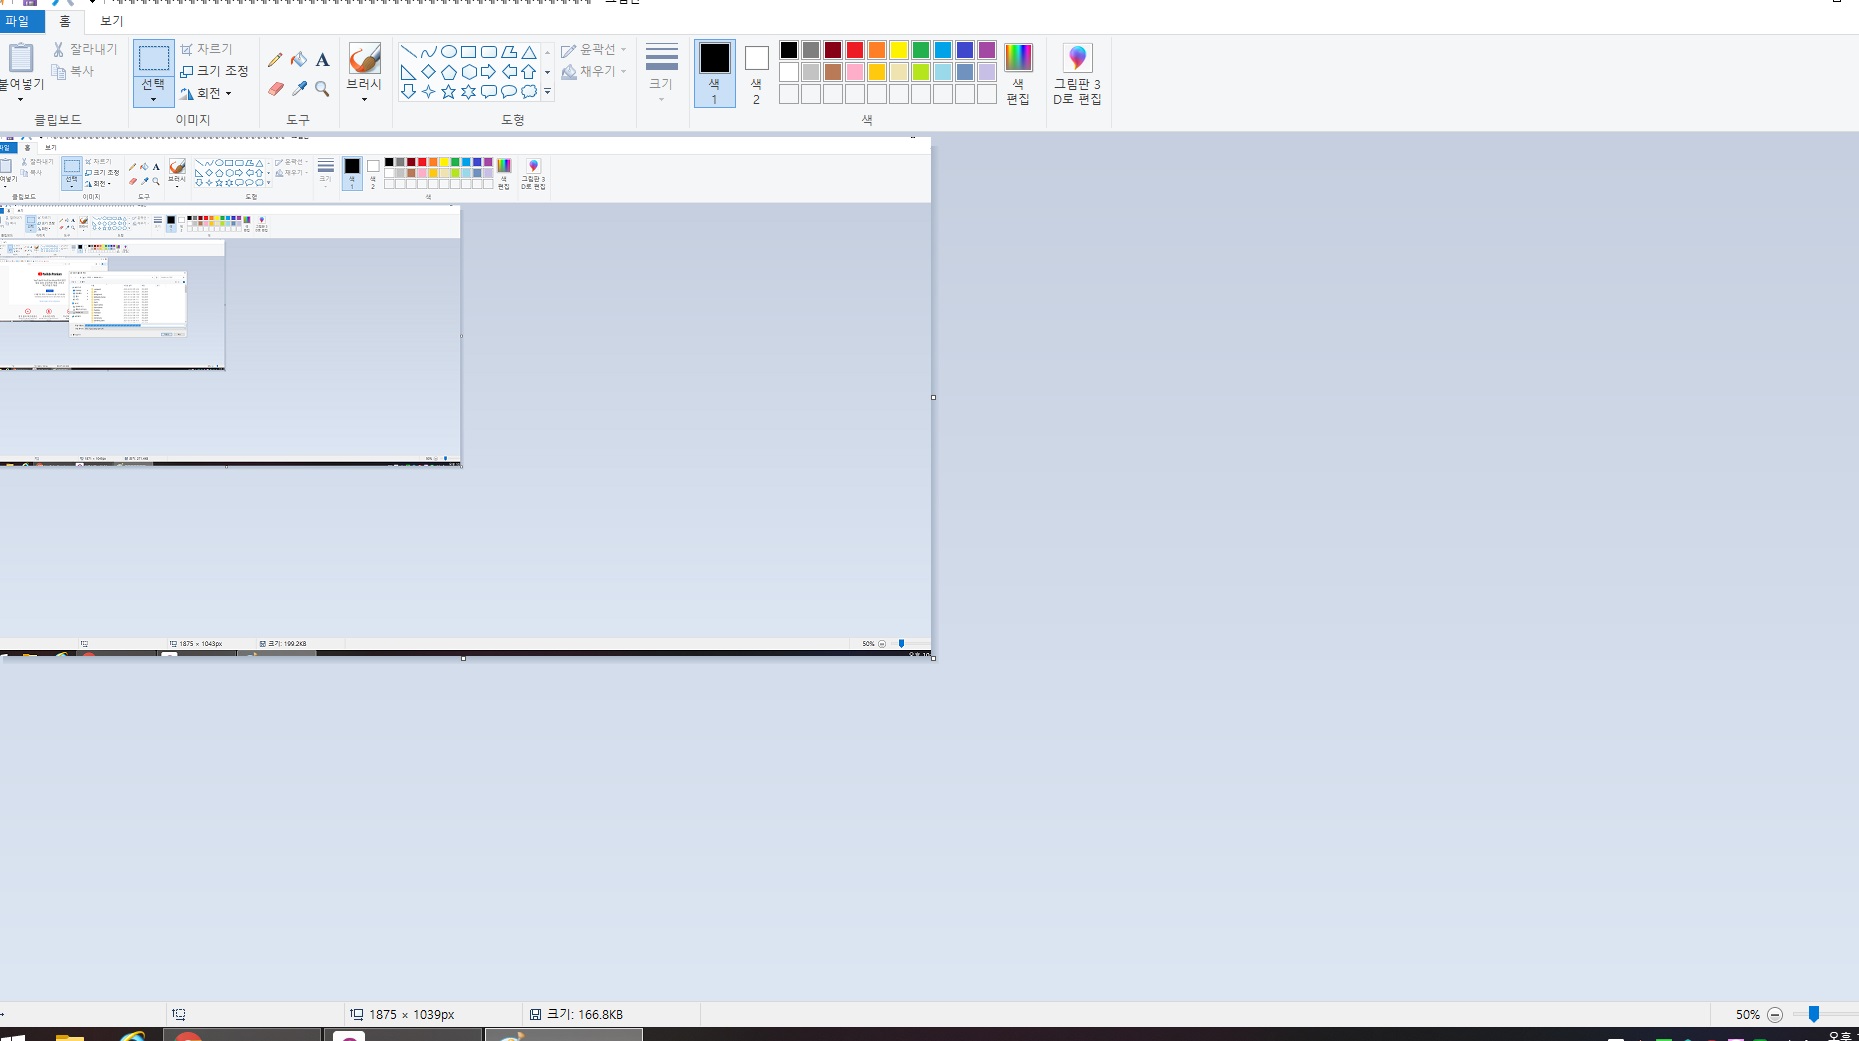Pick the purple color swatch
1859x1041 pixels.
tap(987, 50)
